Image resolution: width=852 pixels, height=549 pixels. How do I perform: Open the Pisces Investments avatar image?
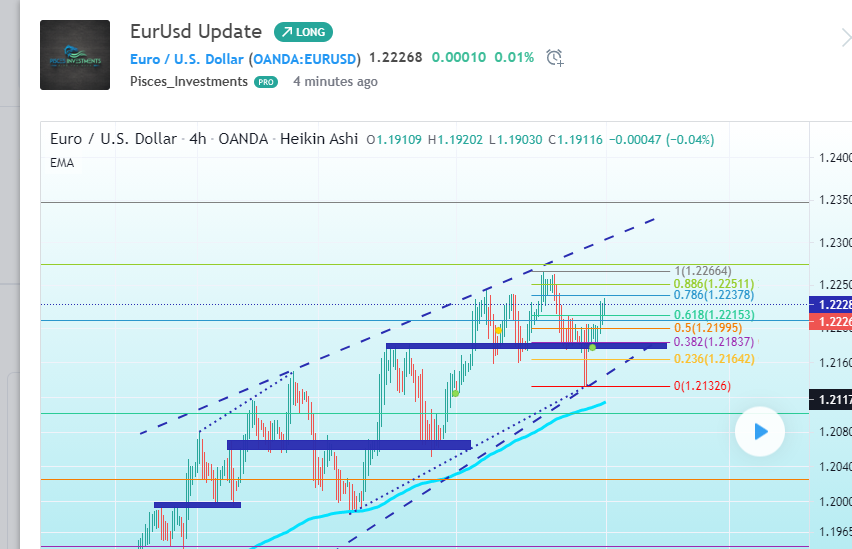coord(75,55)
